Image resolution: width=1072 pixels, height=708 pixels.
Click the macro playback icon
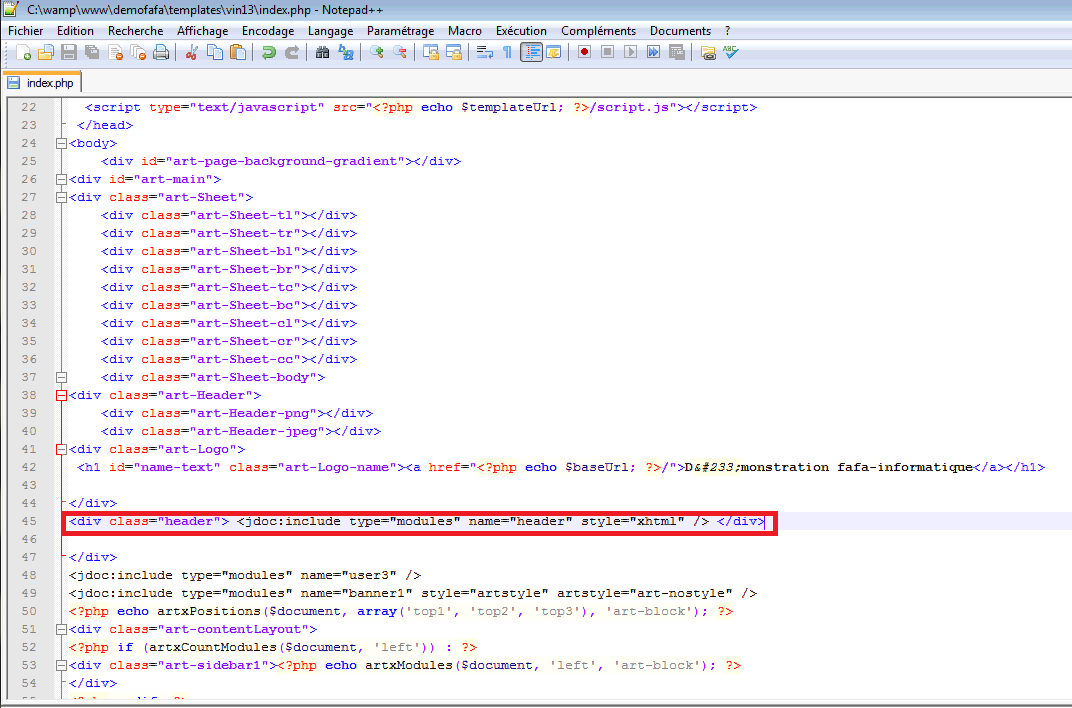coord(630,53)
